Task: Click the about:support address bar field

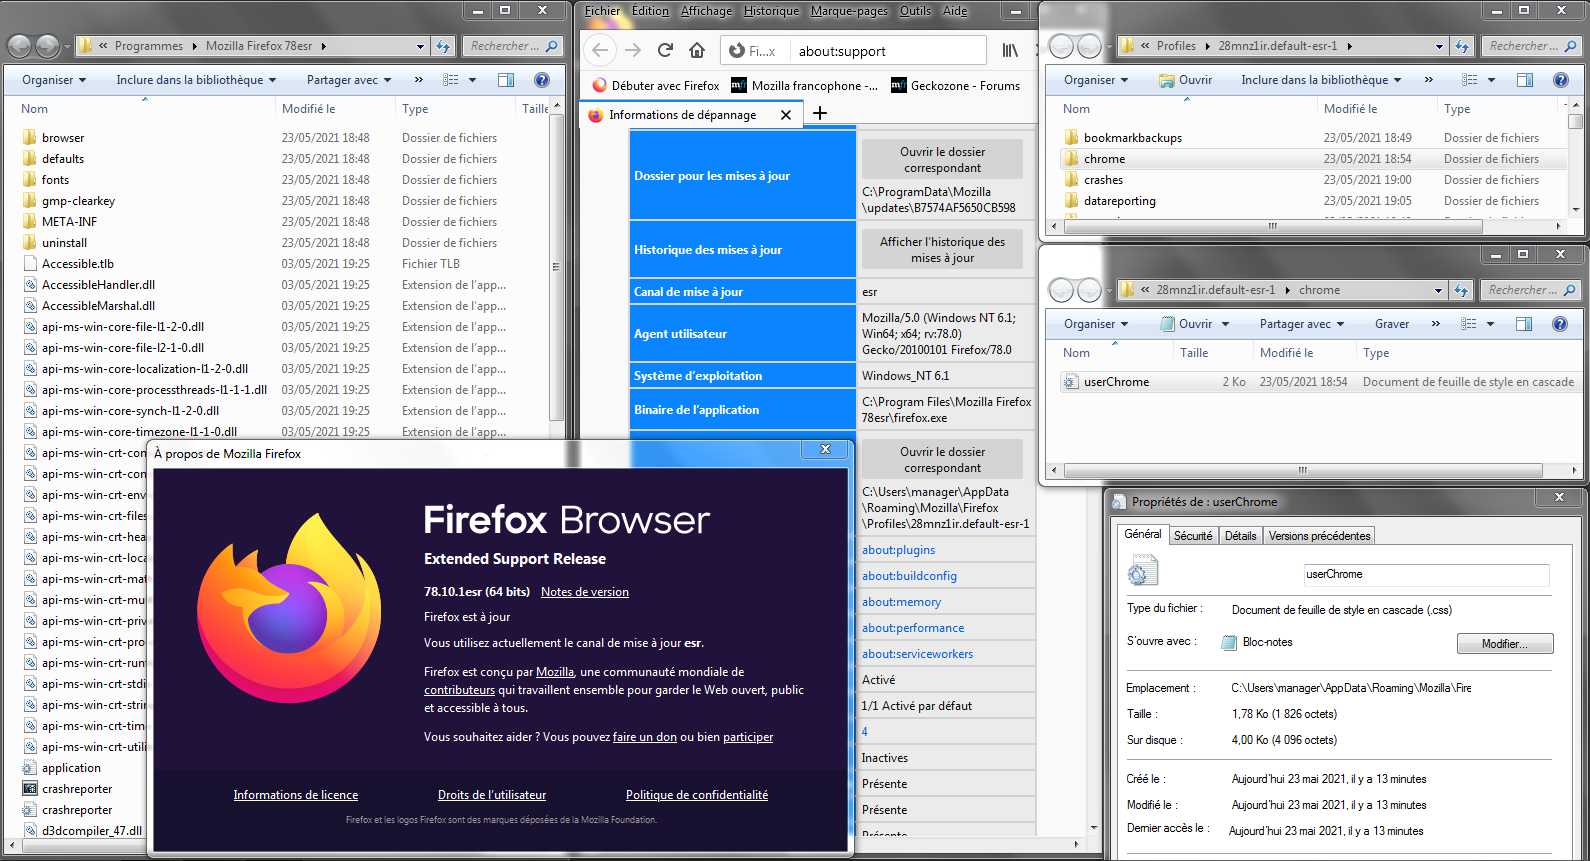Action: click(x=885, y=51)
